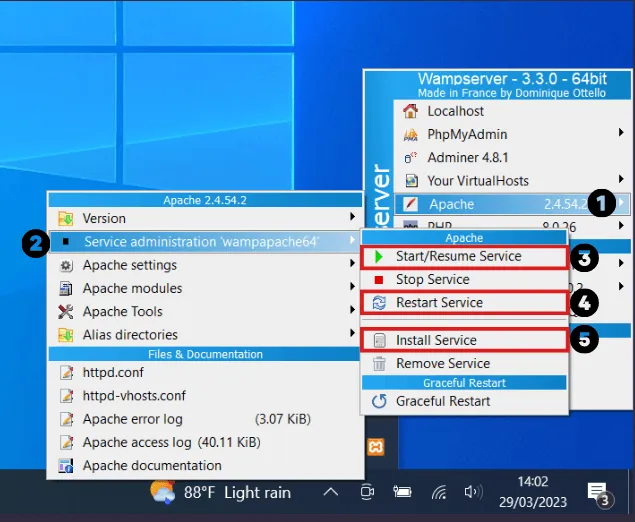Click the orange XAMPP taskbar icon
Image resolution: width=635 pixels, height=522 pixels.
(x=376, y=447)
